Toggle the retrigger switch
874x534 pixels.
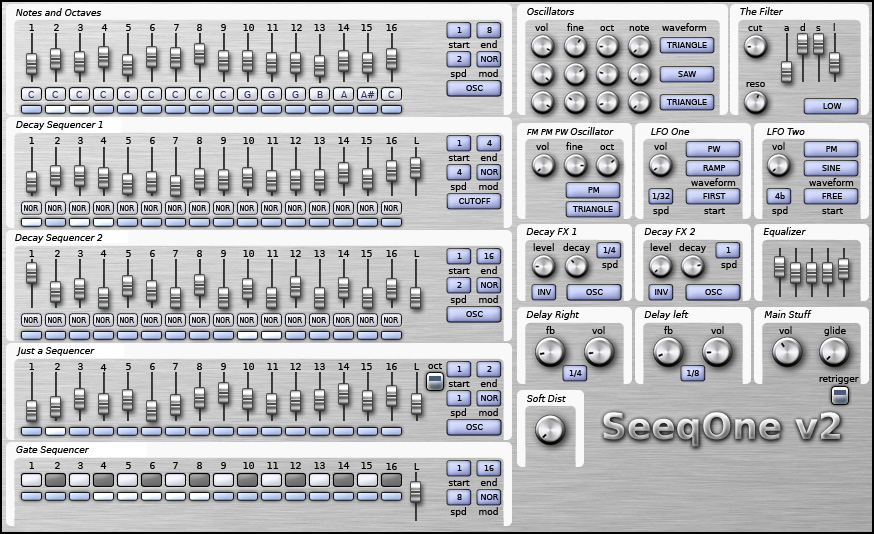pos(840,396)
